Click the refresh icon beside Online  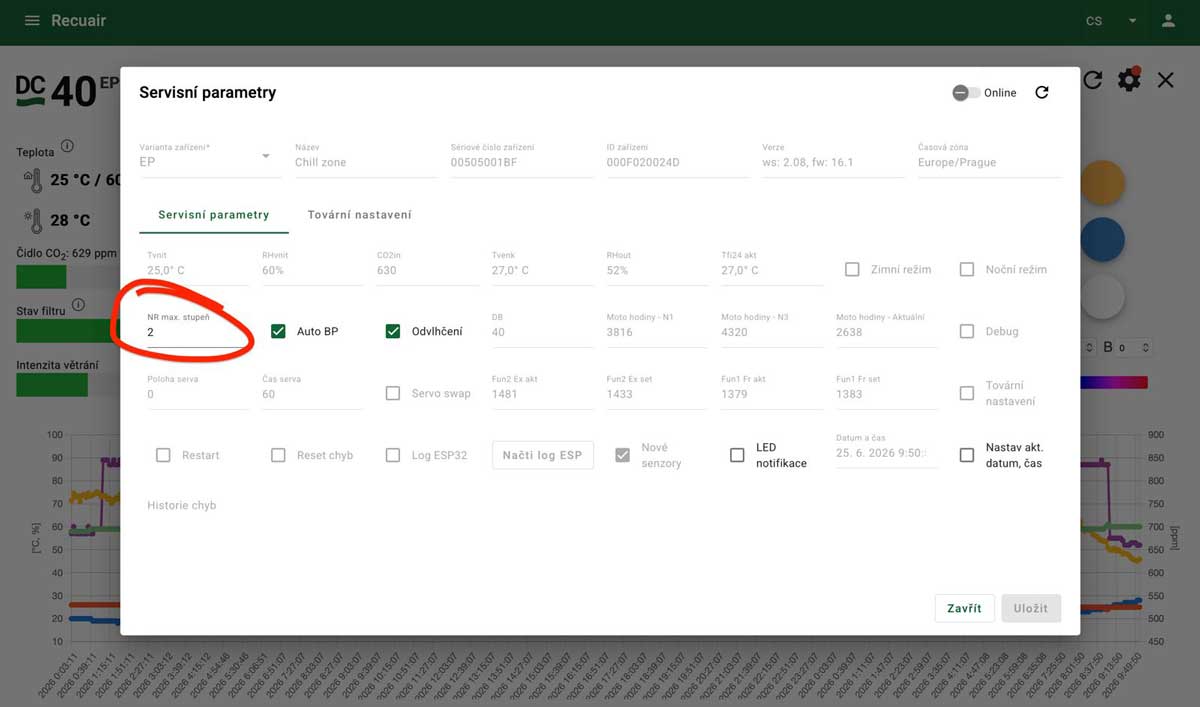pyautogui.click(x=1041, y=92)
